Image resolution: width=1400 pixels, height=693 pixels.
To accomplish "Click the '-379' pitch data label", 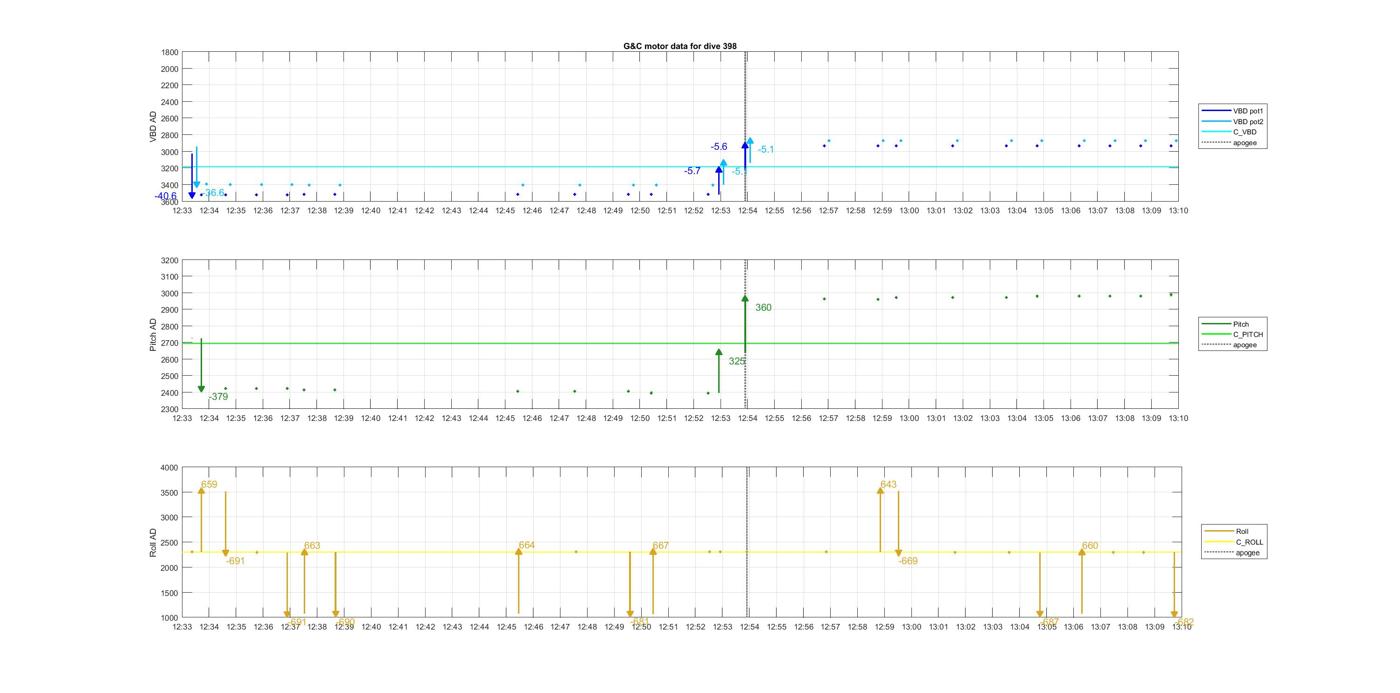I will coord(218,397).
